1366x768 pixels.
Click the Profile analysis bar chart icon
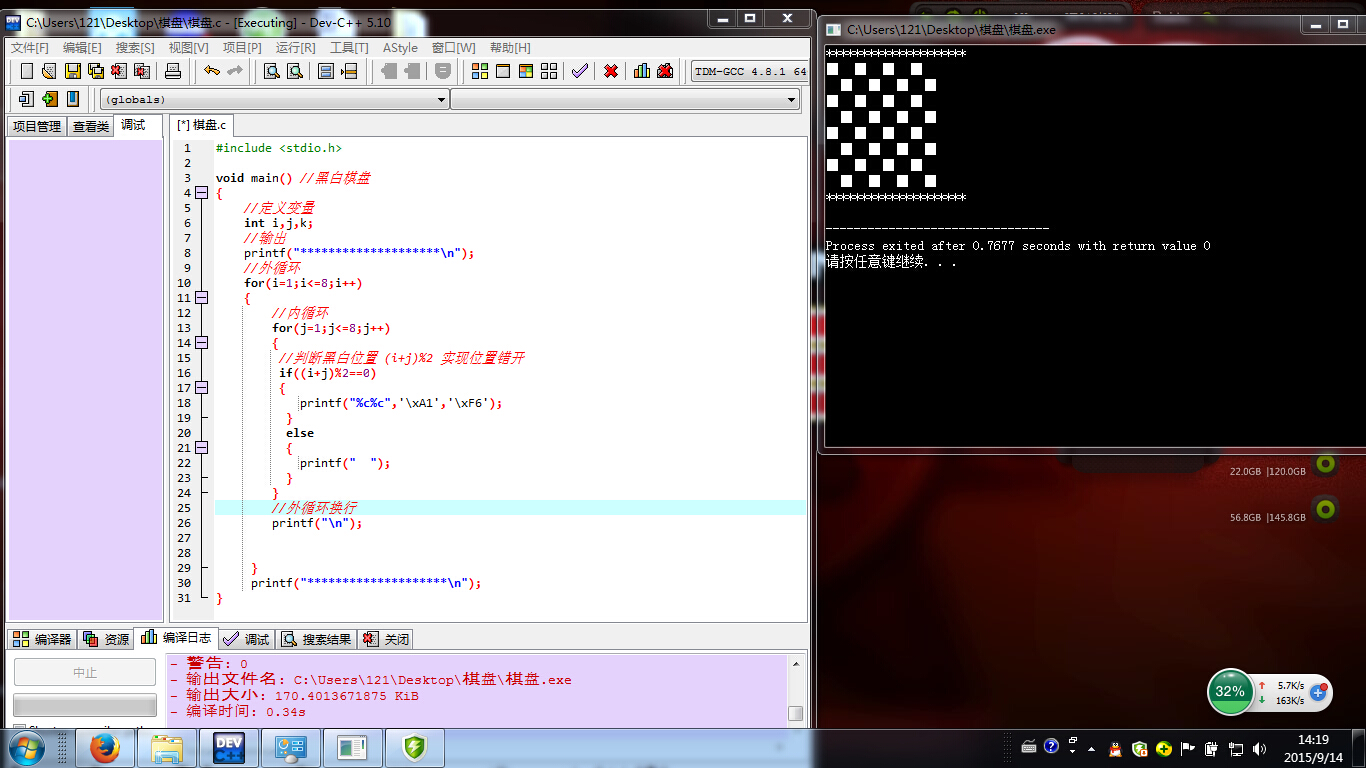coord(641,71)
